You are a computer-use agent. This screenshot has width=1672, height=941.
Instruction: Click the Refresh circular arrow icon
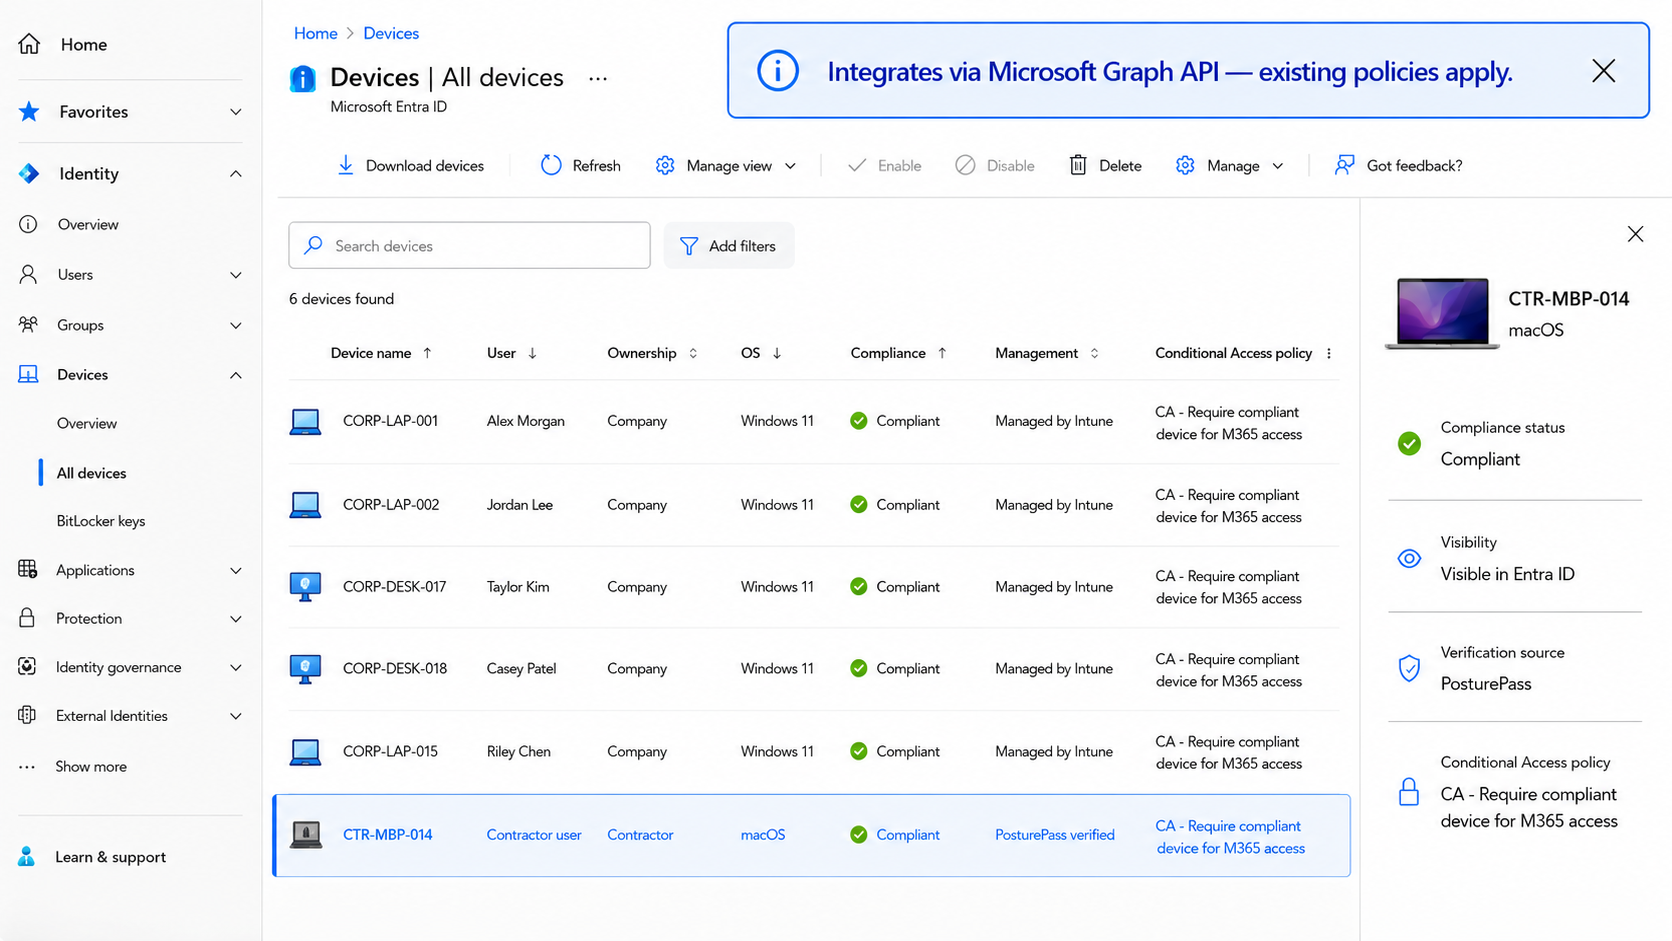tap(551, 166)
